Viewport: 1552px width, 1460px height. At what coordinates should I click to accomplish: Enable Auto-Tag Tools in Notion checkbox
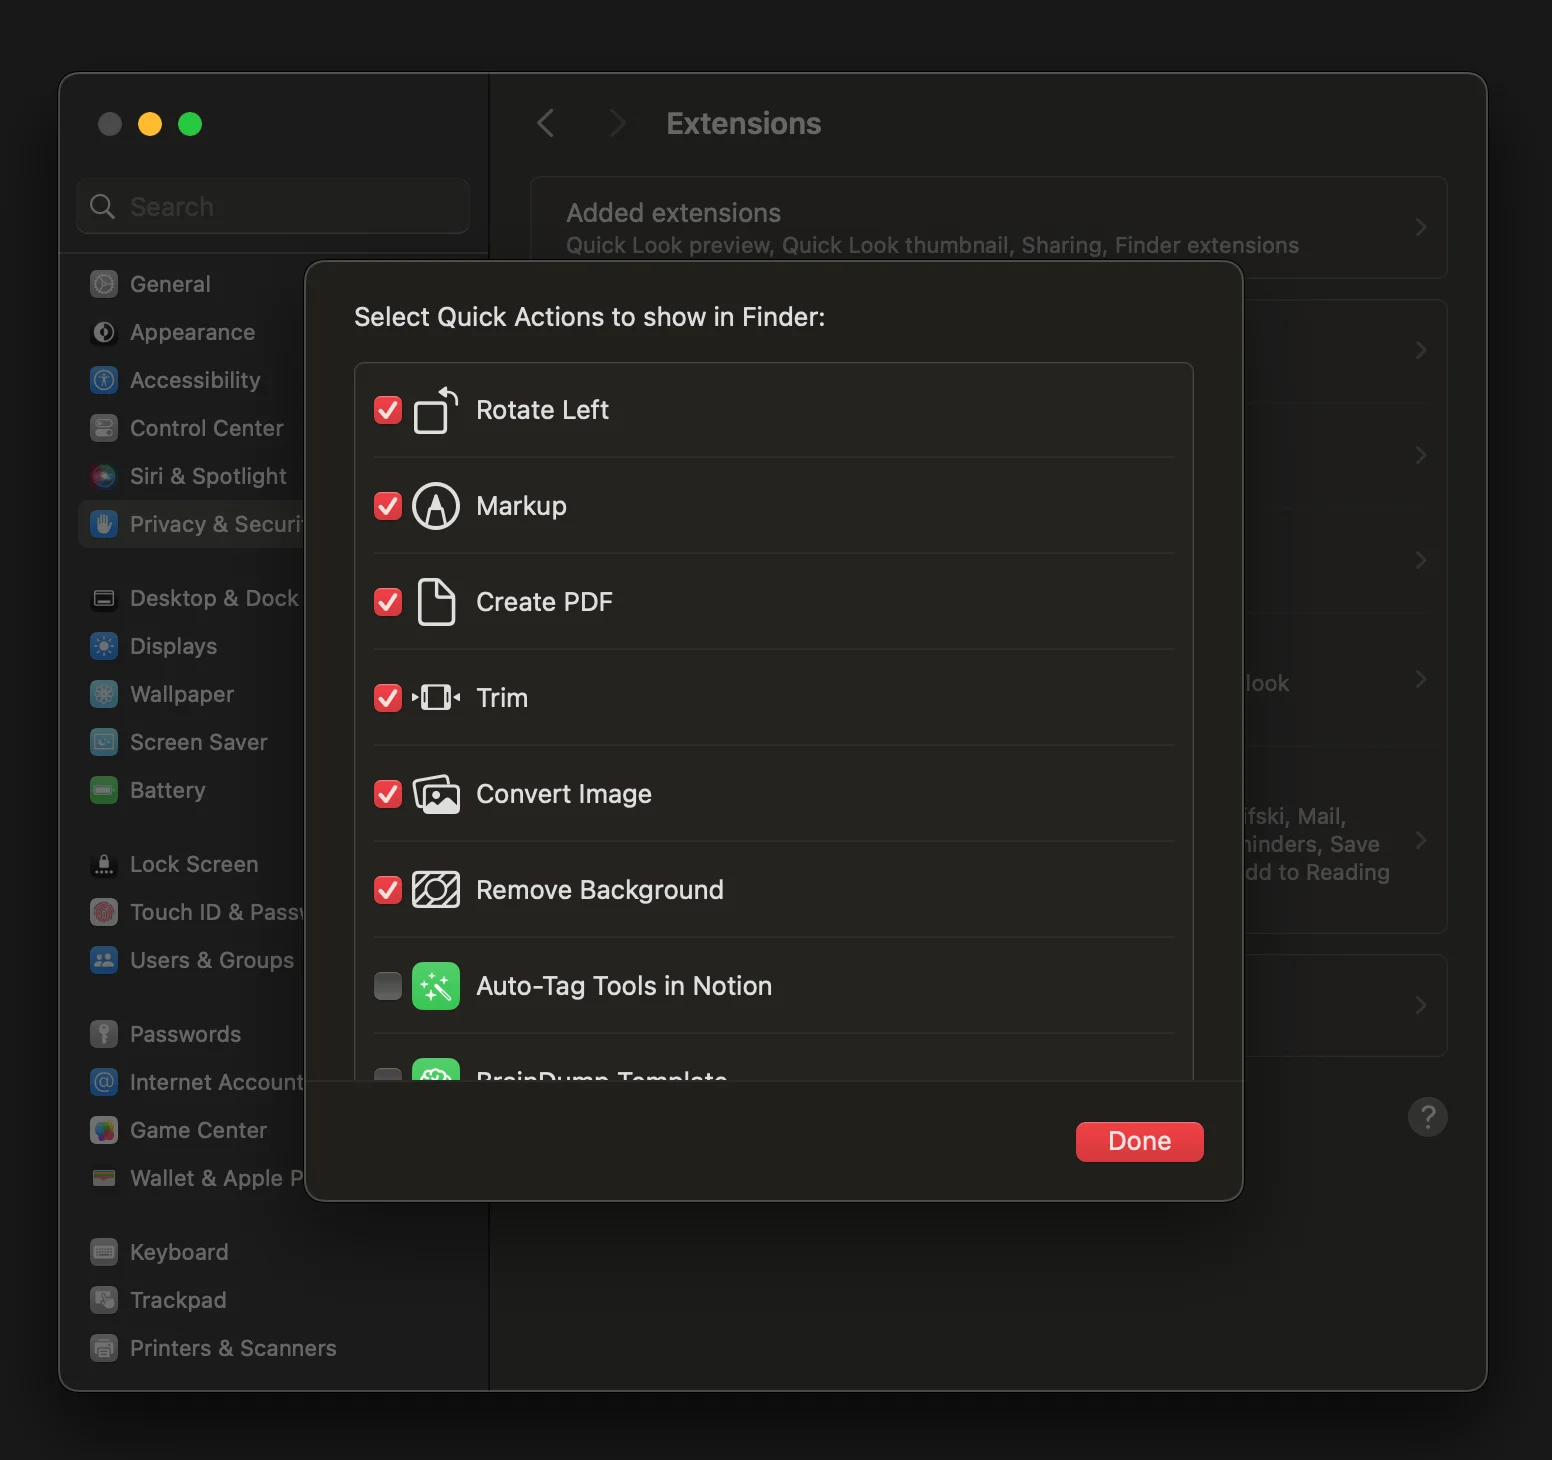point(388,986)
